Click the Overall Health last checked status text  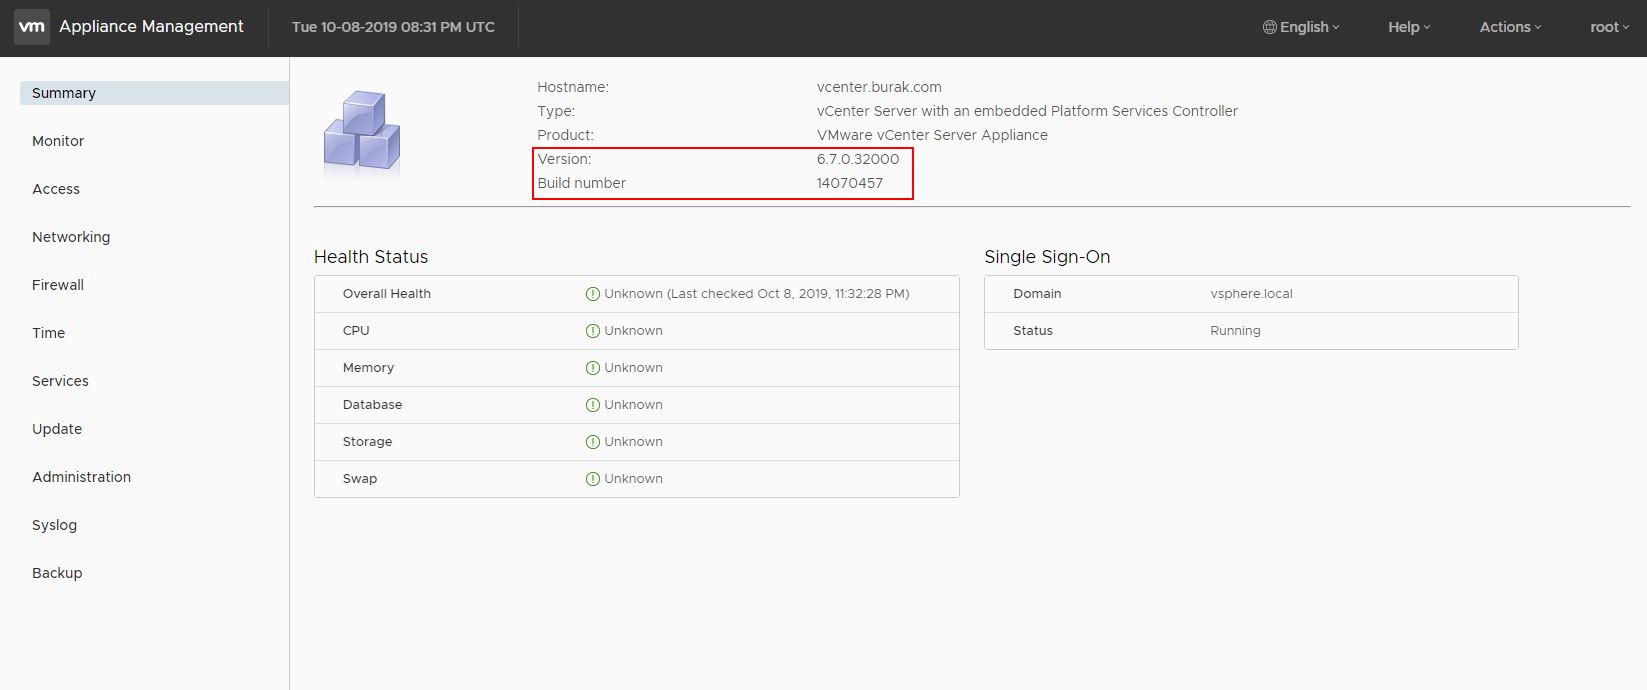757,294
